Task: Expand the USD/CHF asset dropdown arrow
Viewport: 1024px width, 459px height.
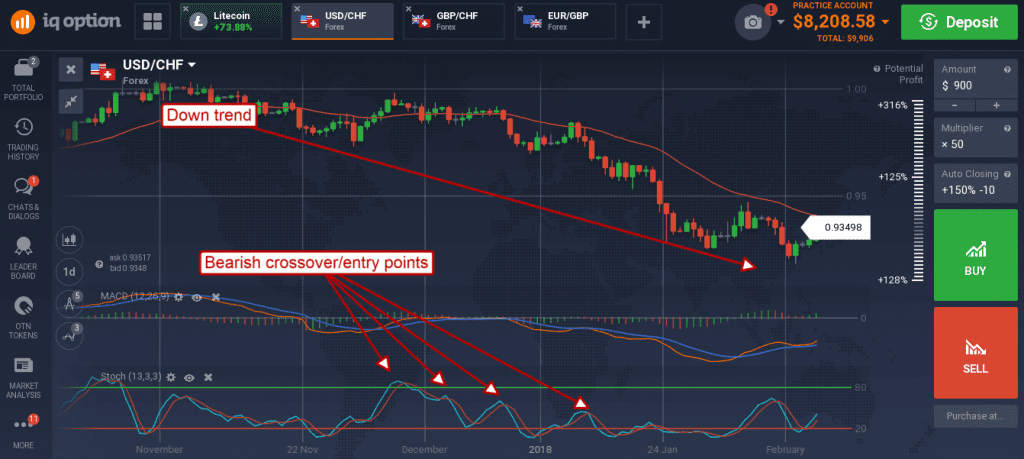Action: point(192,65)
